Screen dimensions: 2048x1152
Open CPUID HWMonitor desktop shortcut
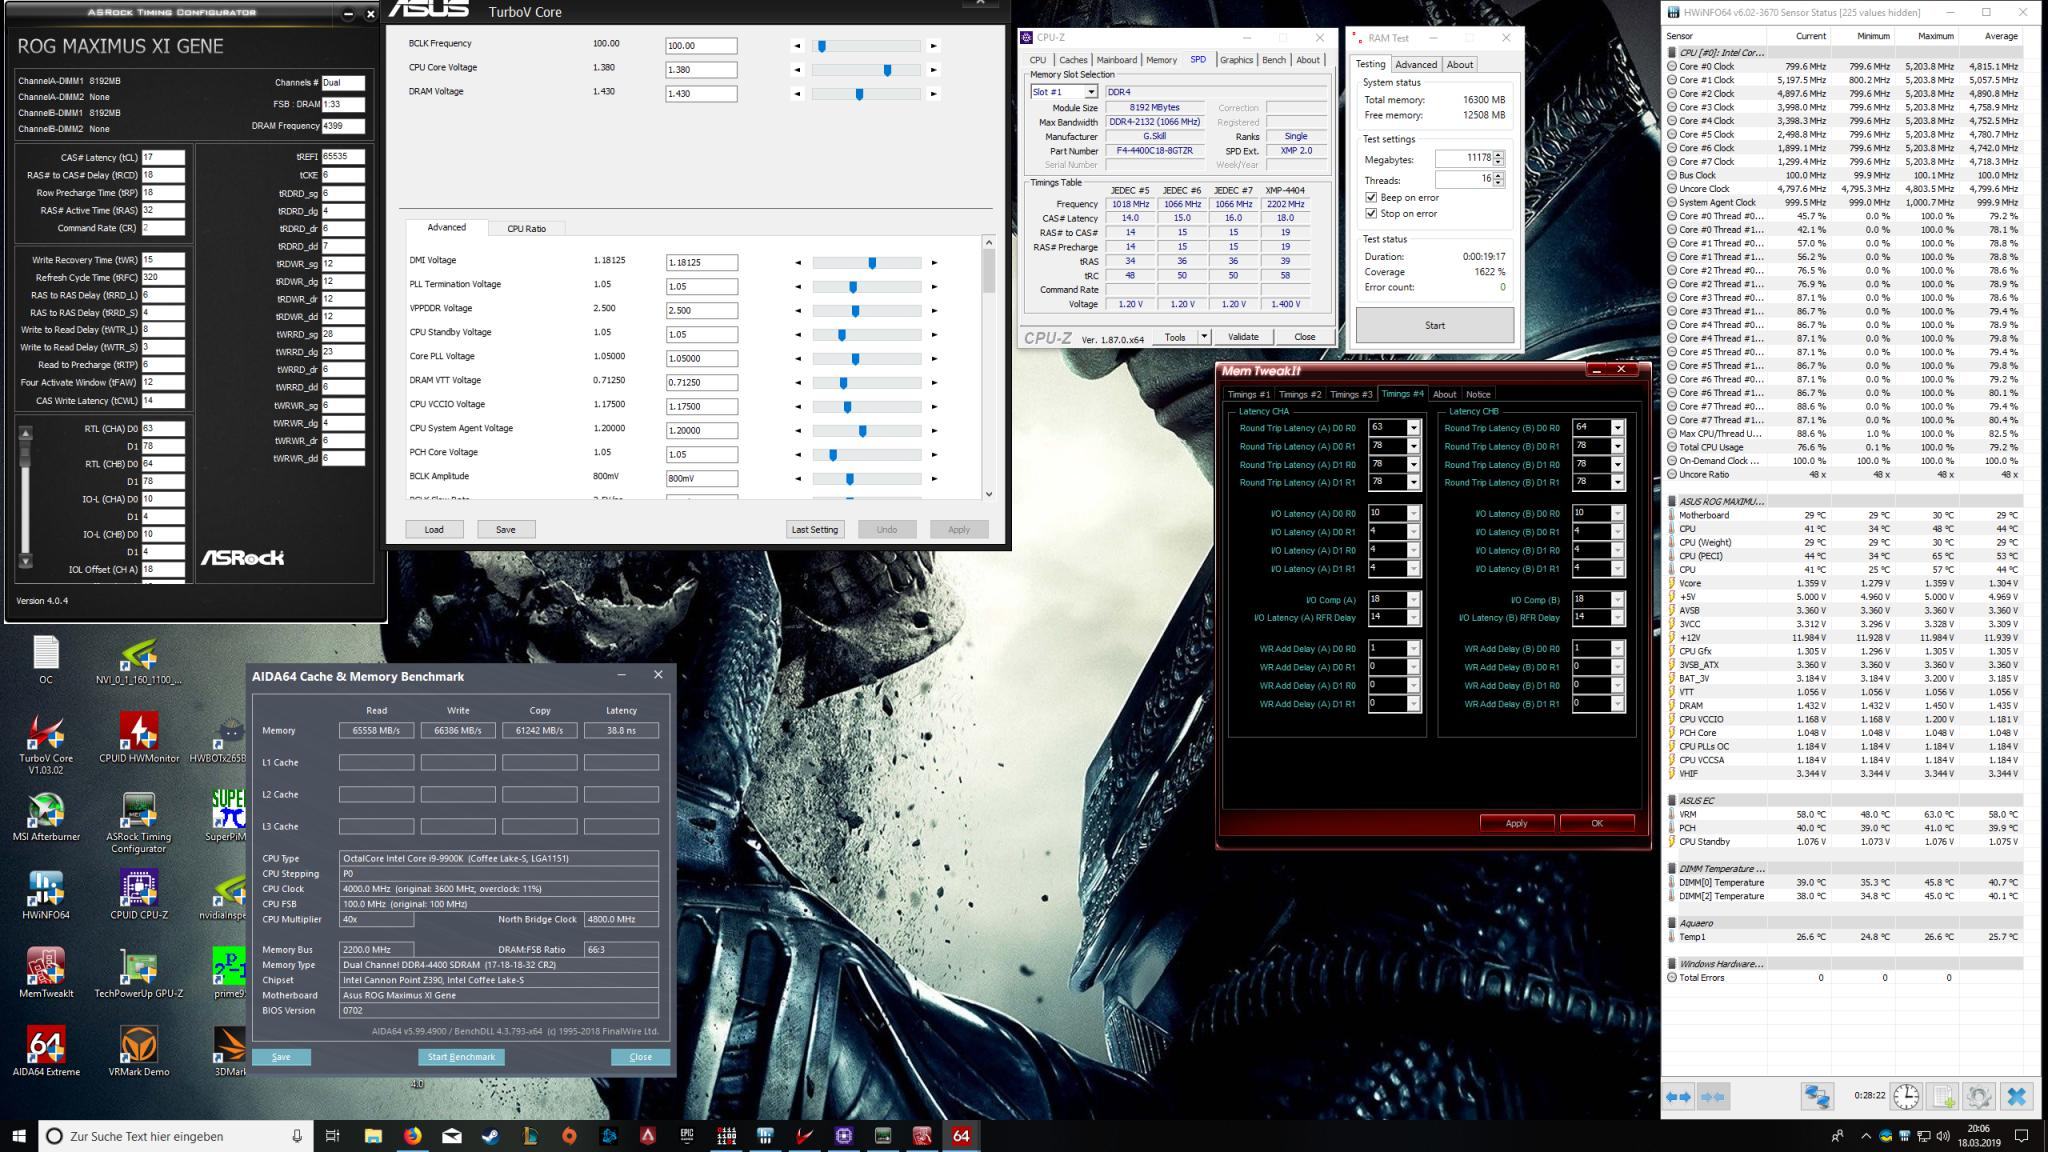(x=139, y=738)
